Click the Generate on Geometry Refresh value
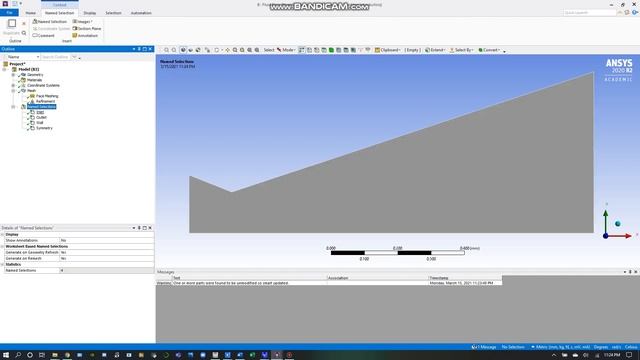 click(x=107, y=252)
